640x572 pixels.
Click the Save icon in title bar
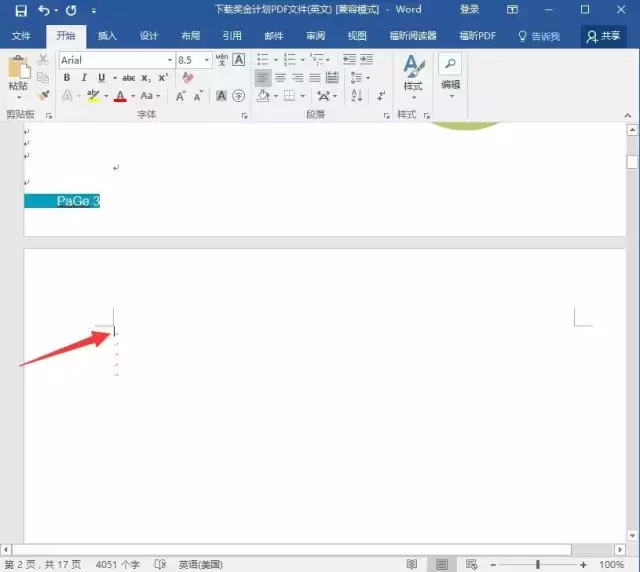pos(21,10)
